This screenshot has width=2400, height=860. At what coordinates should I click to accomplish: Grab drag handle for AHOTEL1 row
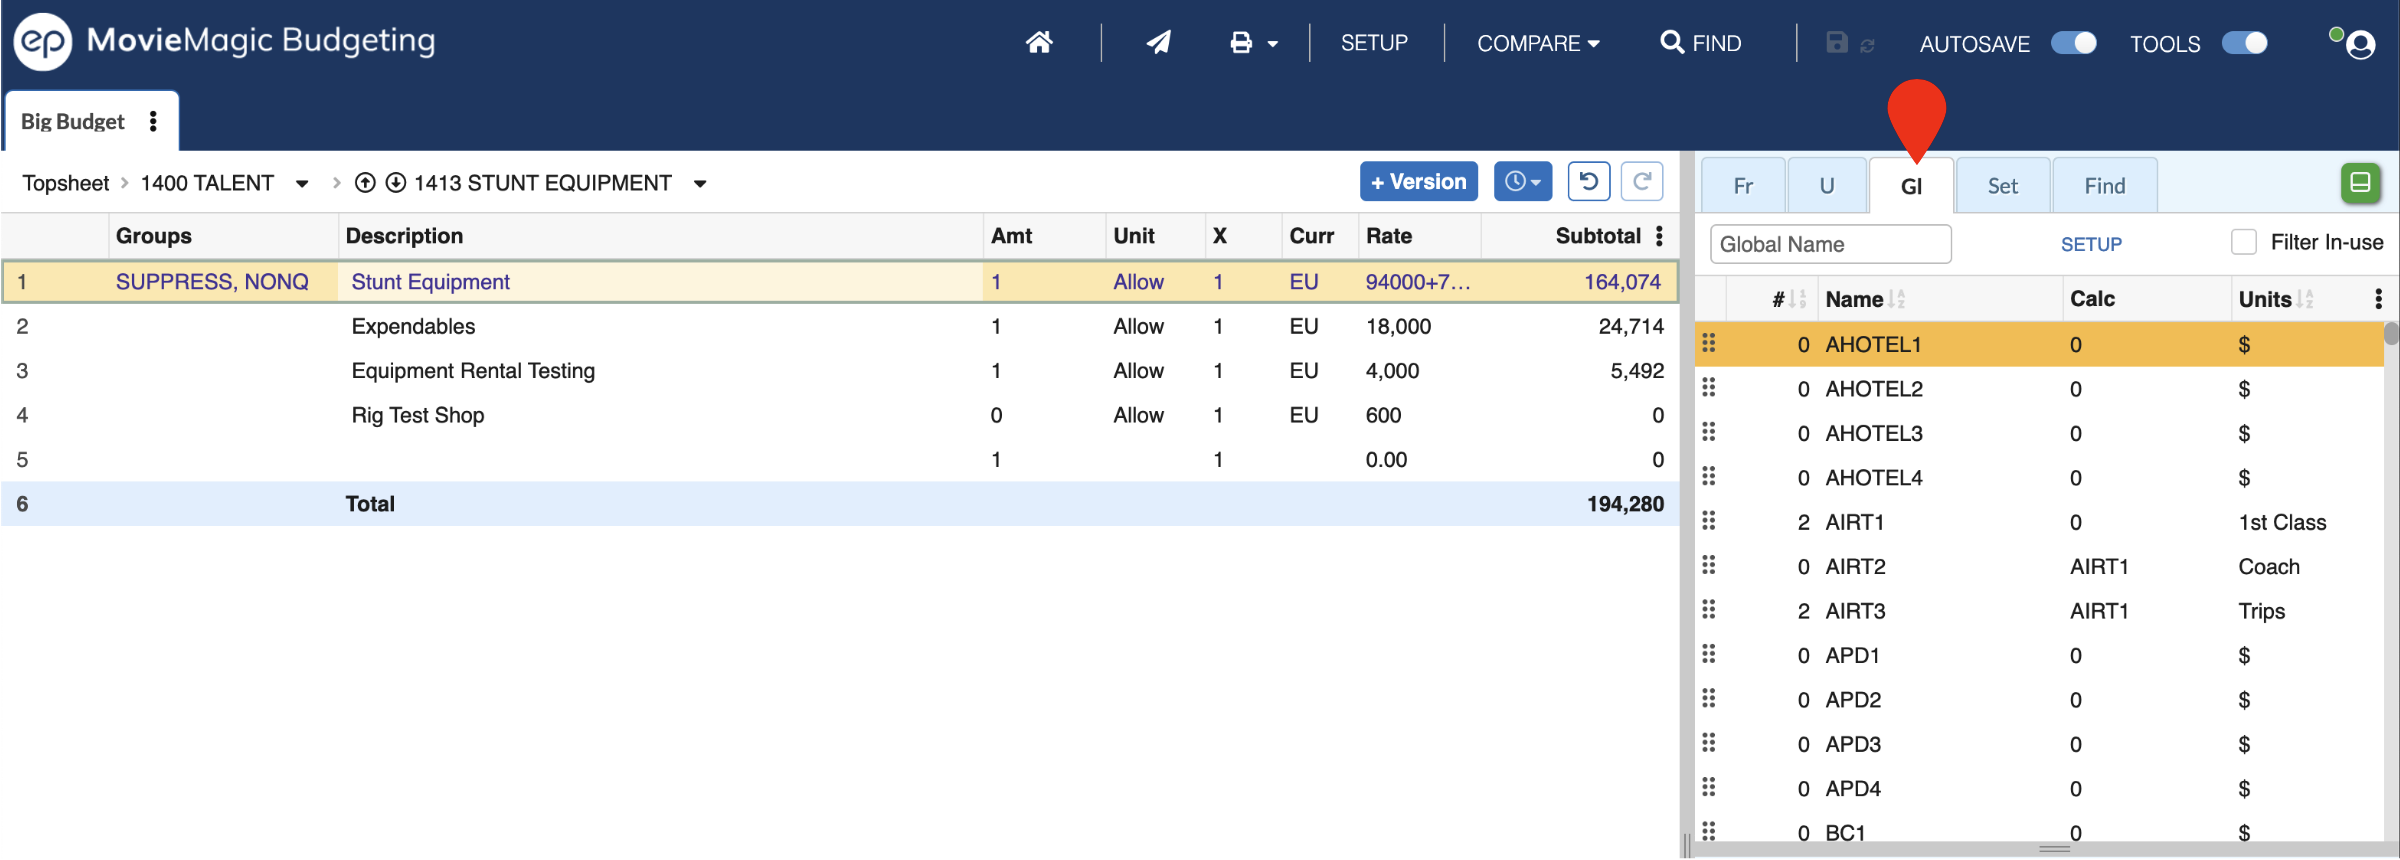click(x=1709, y=343)
